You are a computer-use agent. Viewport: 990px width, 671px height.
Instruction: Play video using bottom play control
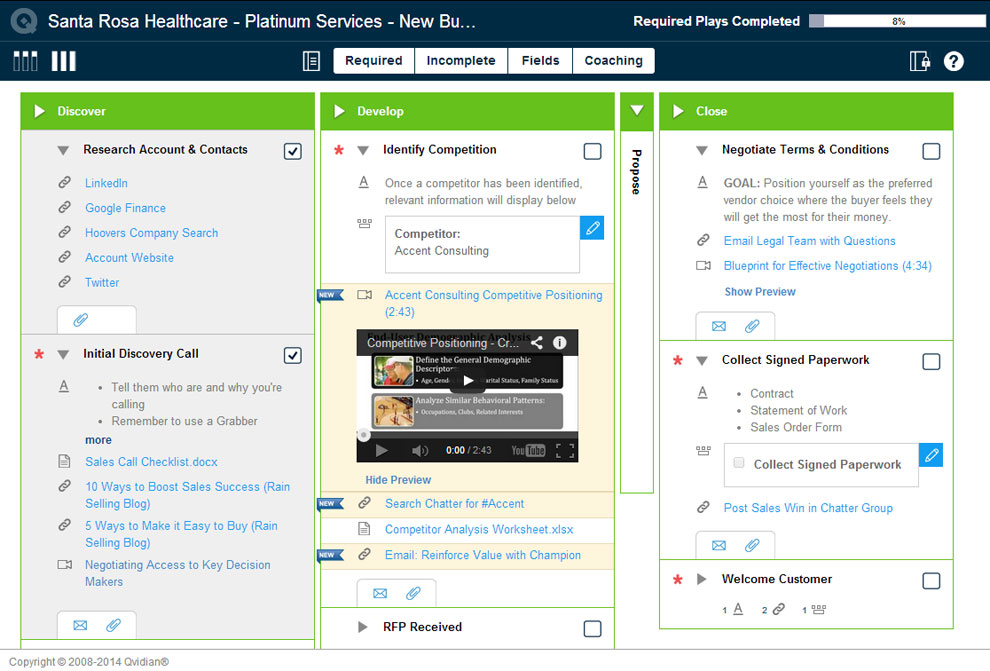(381, 451)
